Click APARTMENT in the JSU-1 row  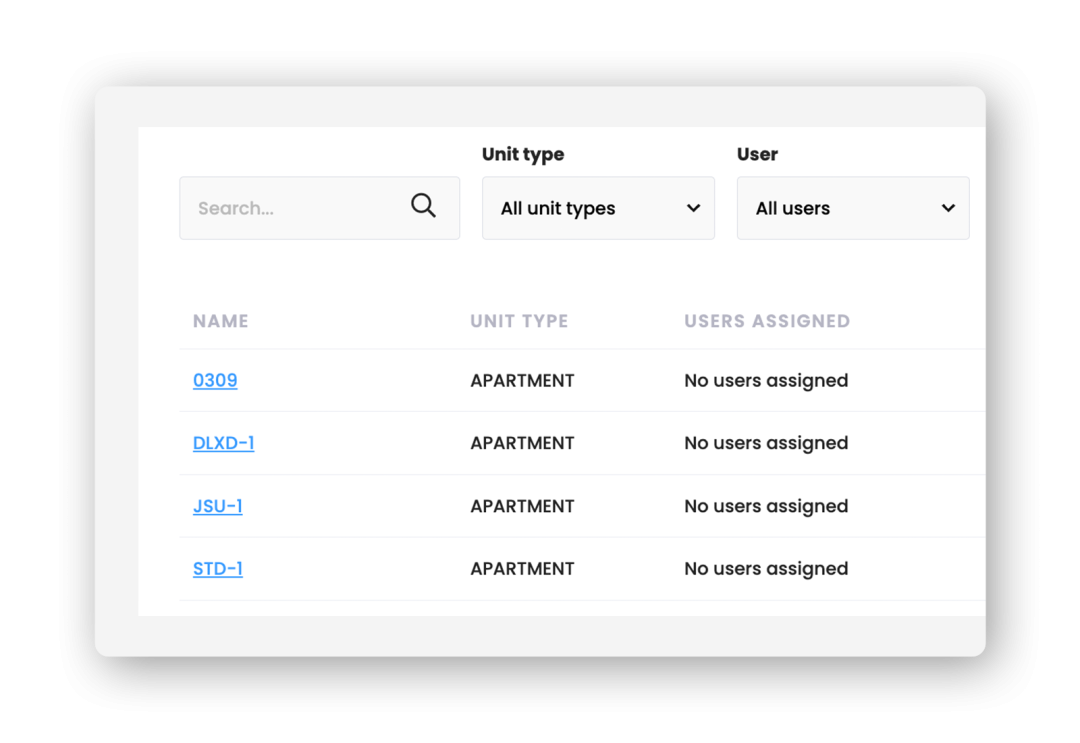pos(522,507)
